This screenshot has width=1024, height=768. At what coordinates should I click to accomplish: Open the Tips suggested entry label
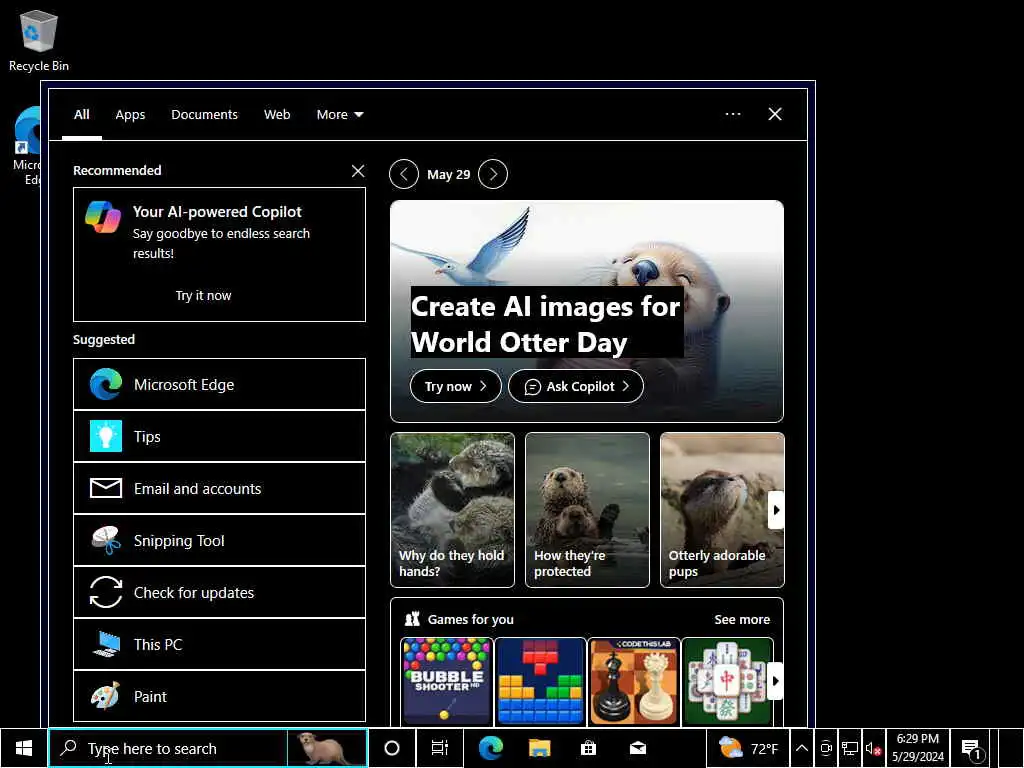(x=147, y=436)
